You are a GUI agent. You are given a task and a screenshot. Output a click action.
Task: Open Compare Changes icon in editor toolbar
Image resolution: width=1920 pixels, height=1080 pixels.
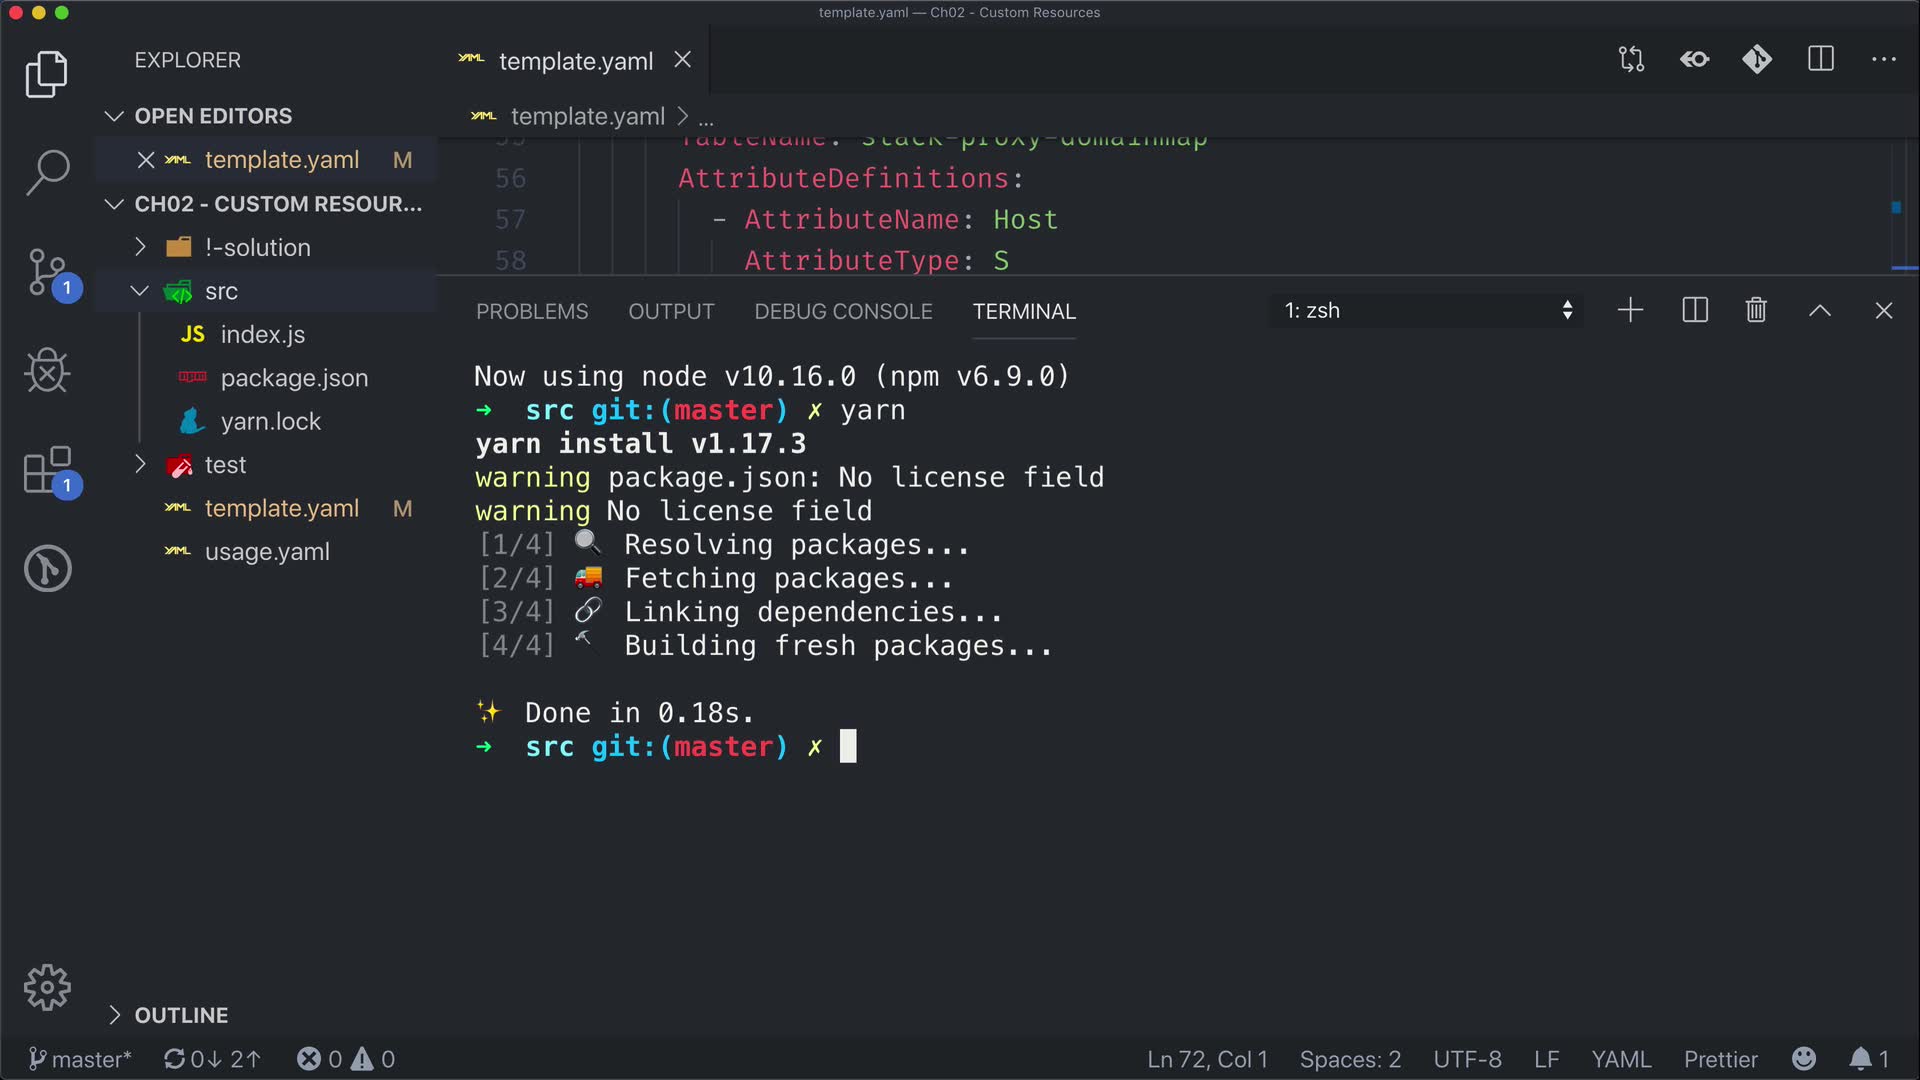(x=1631, y=60)
